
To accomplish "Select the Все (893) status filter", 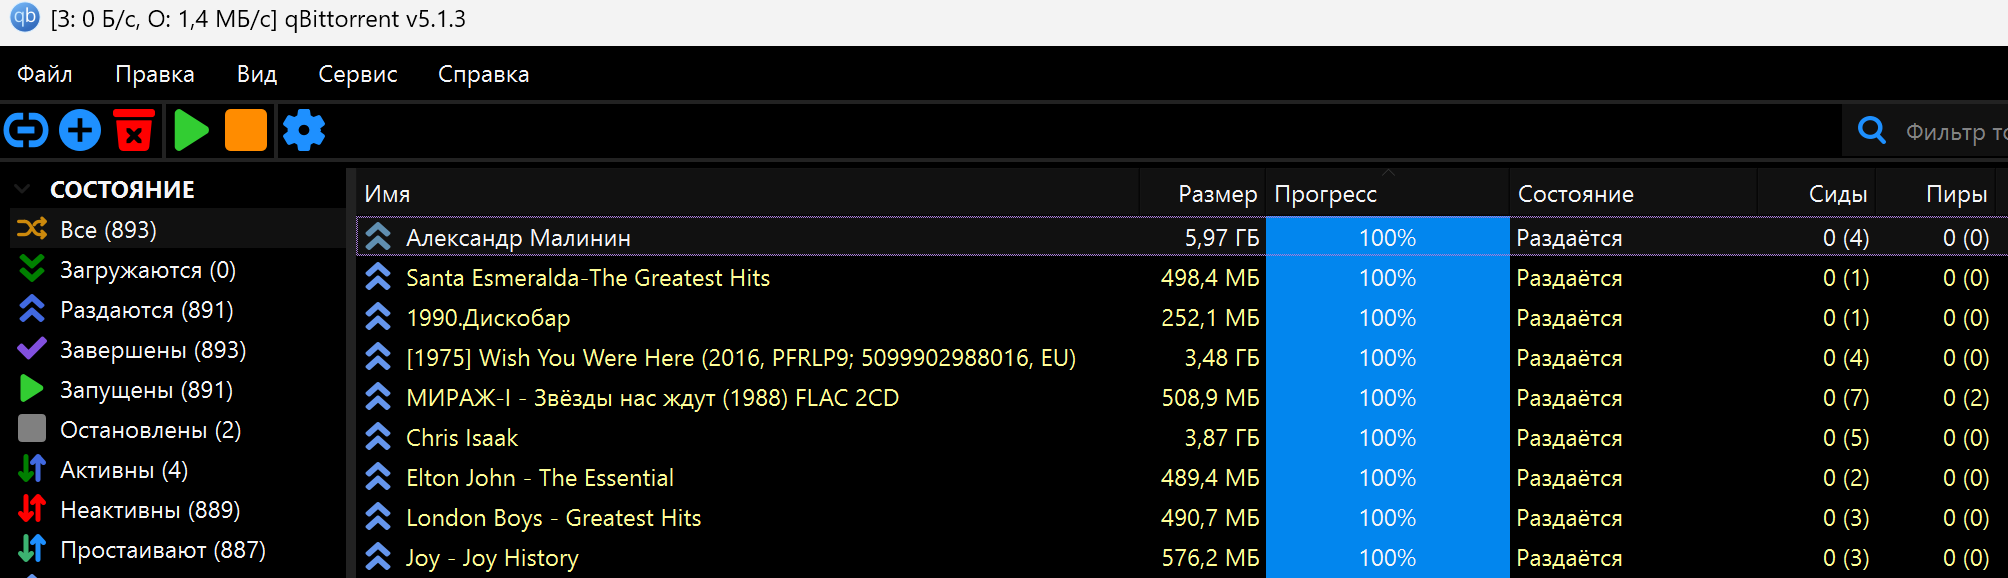I will (x=108, y=230).
